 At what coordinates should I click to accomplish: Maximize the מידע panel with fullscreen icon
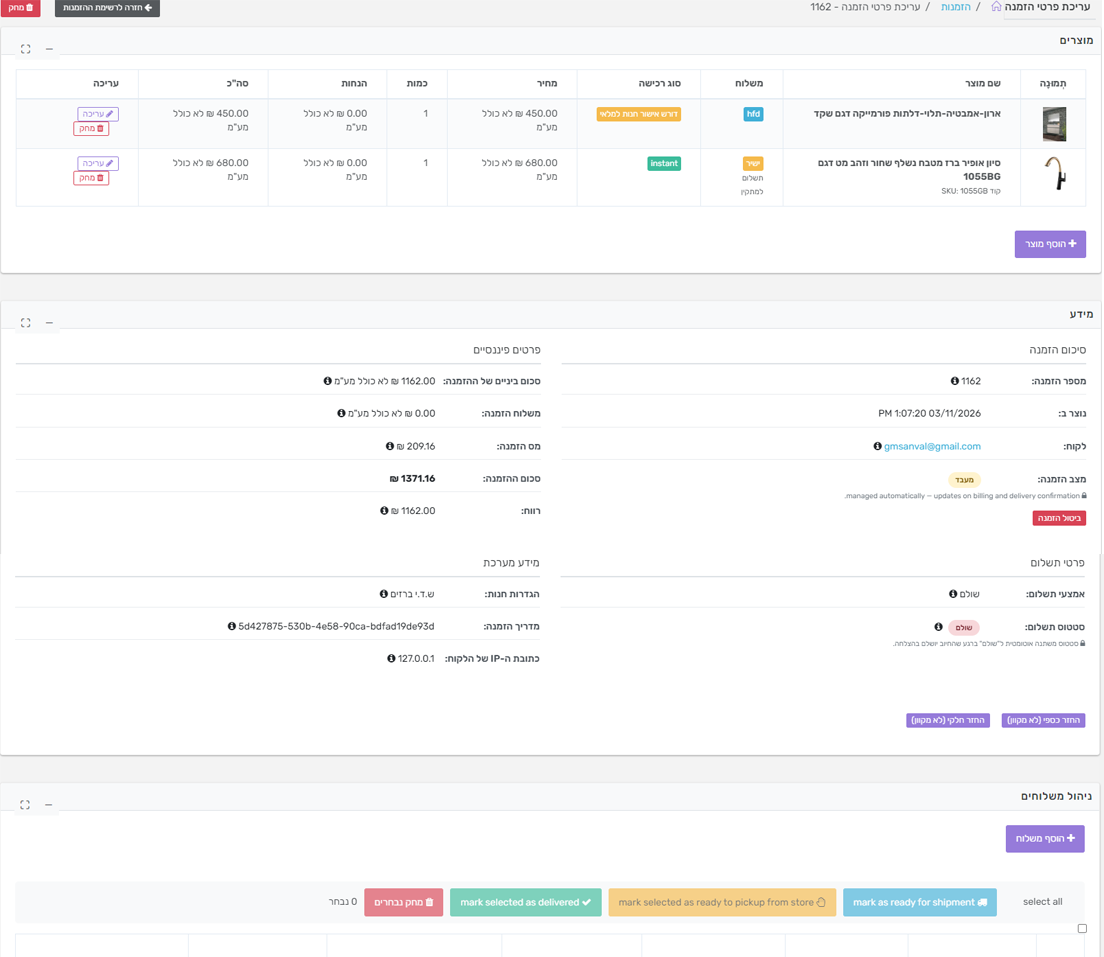(x=26, y=323)
